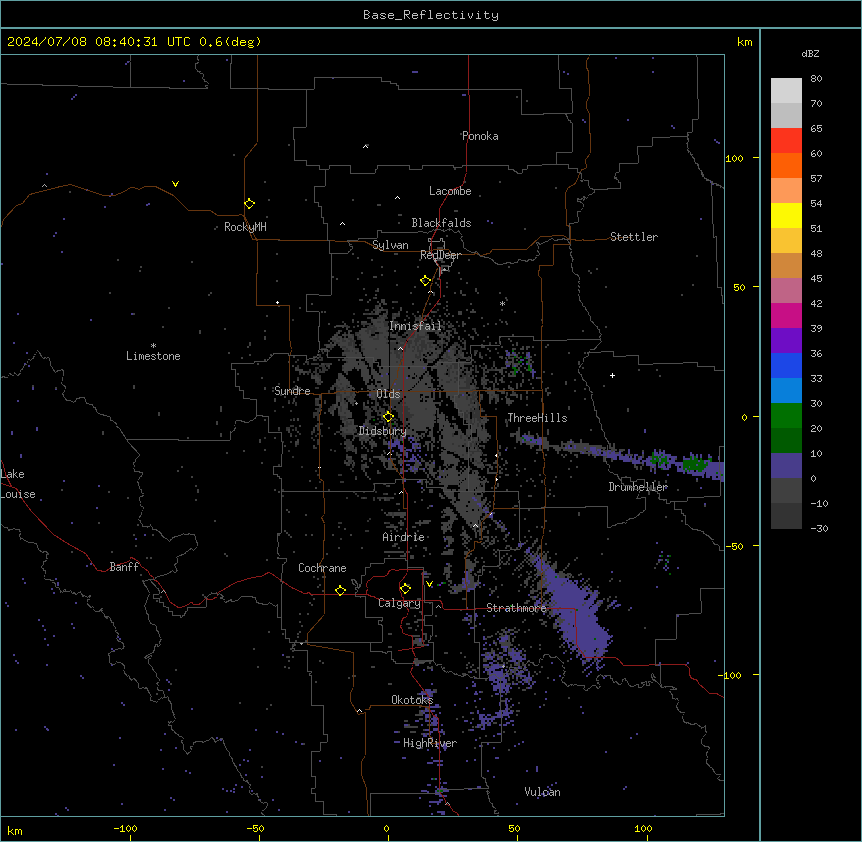The height and width of the screenshot is (842, 862).
Task: Click the Banff city label
Action: pos(124,567)
